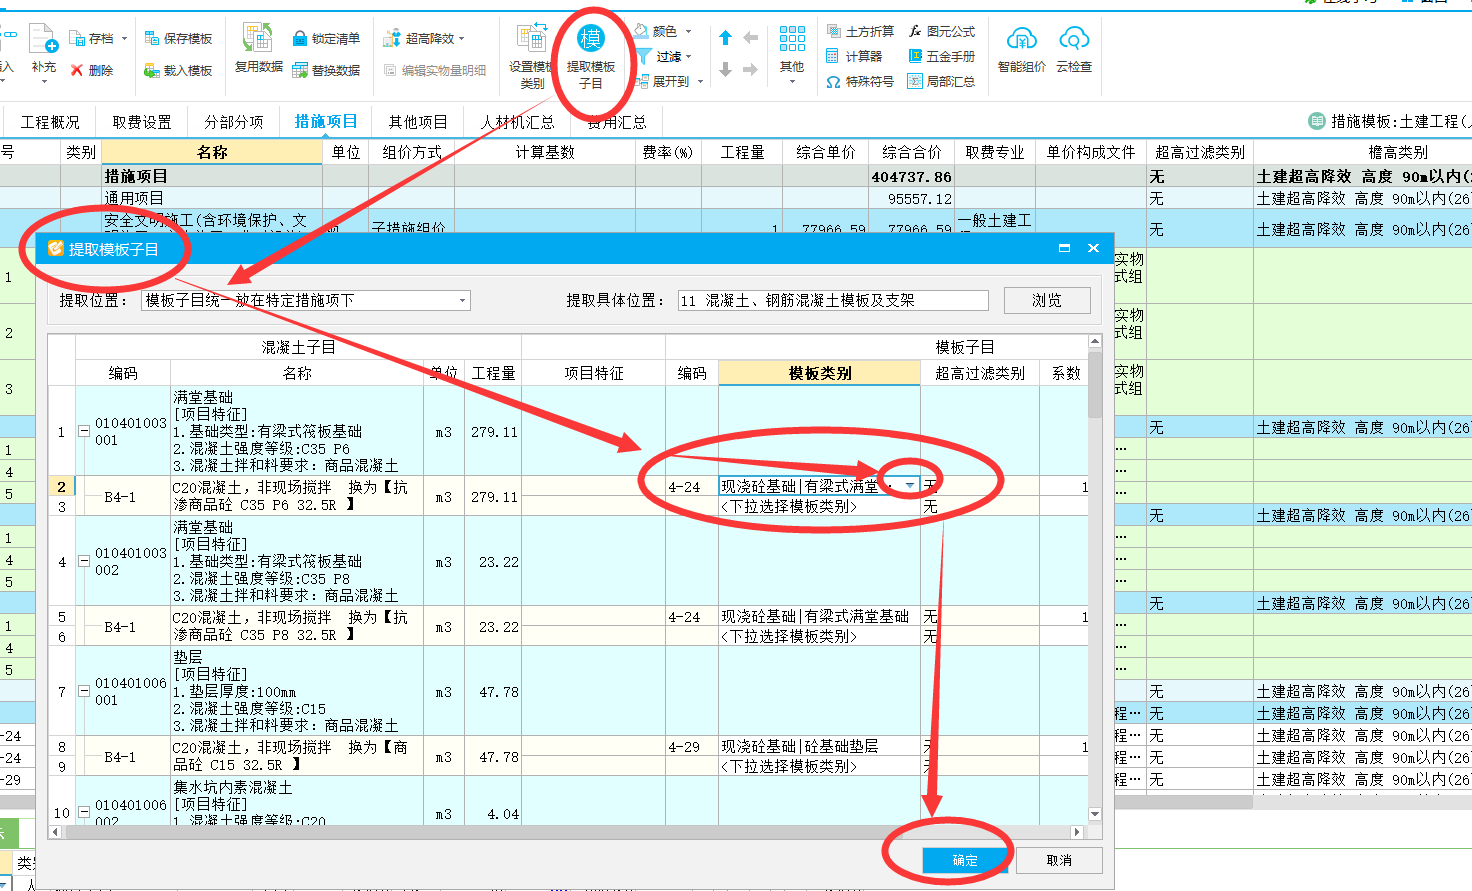Select the 现浇砼基础|砼基础垫层 cell
Viewport: 1472px width, 891px height.
(820, 746)
